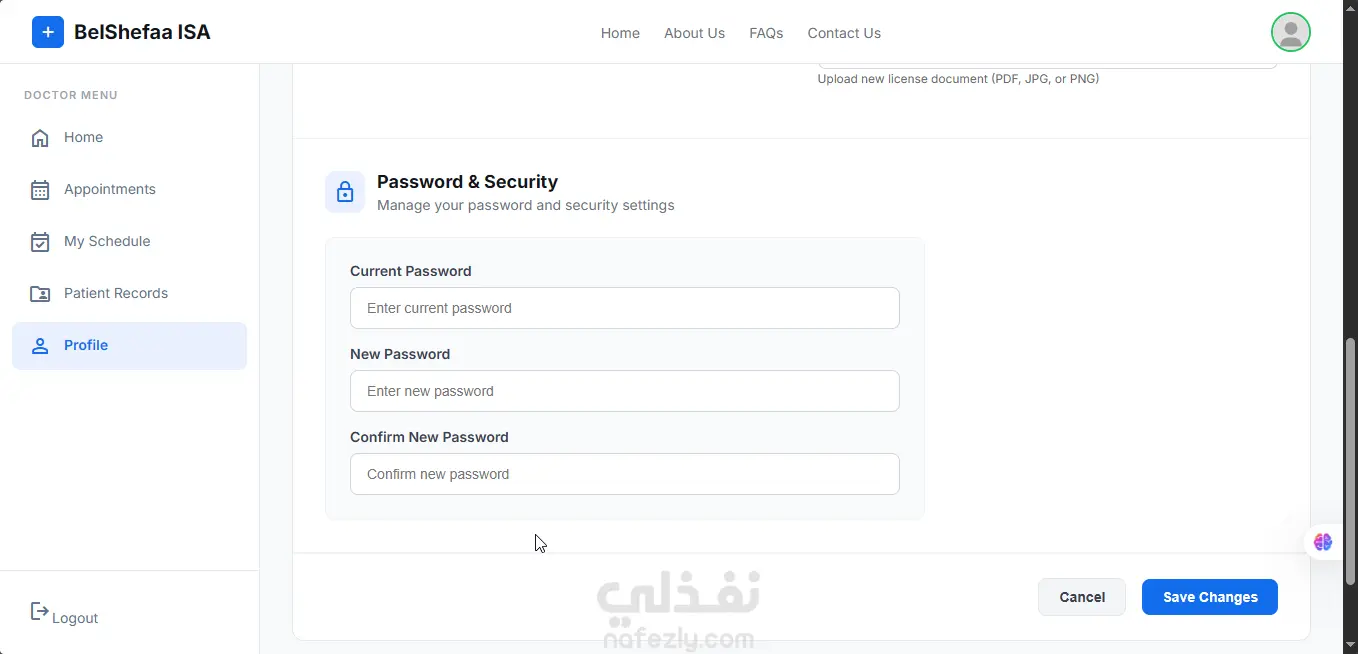Open the user avatar profile icon

pyautogui.click(x=1290, y=32)
